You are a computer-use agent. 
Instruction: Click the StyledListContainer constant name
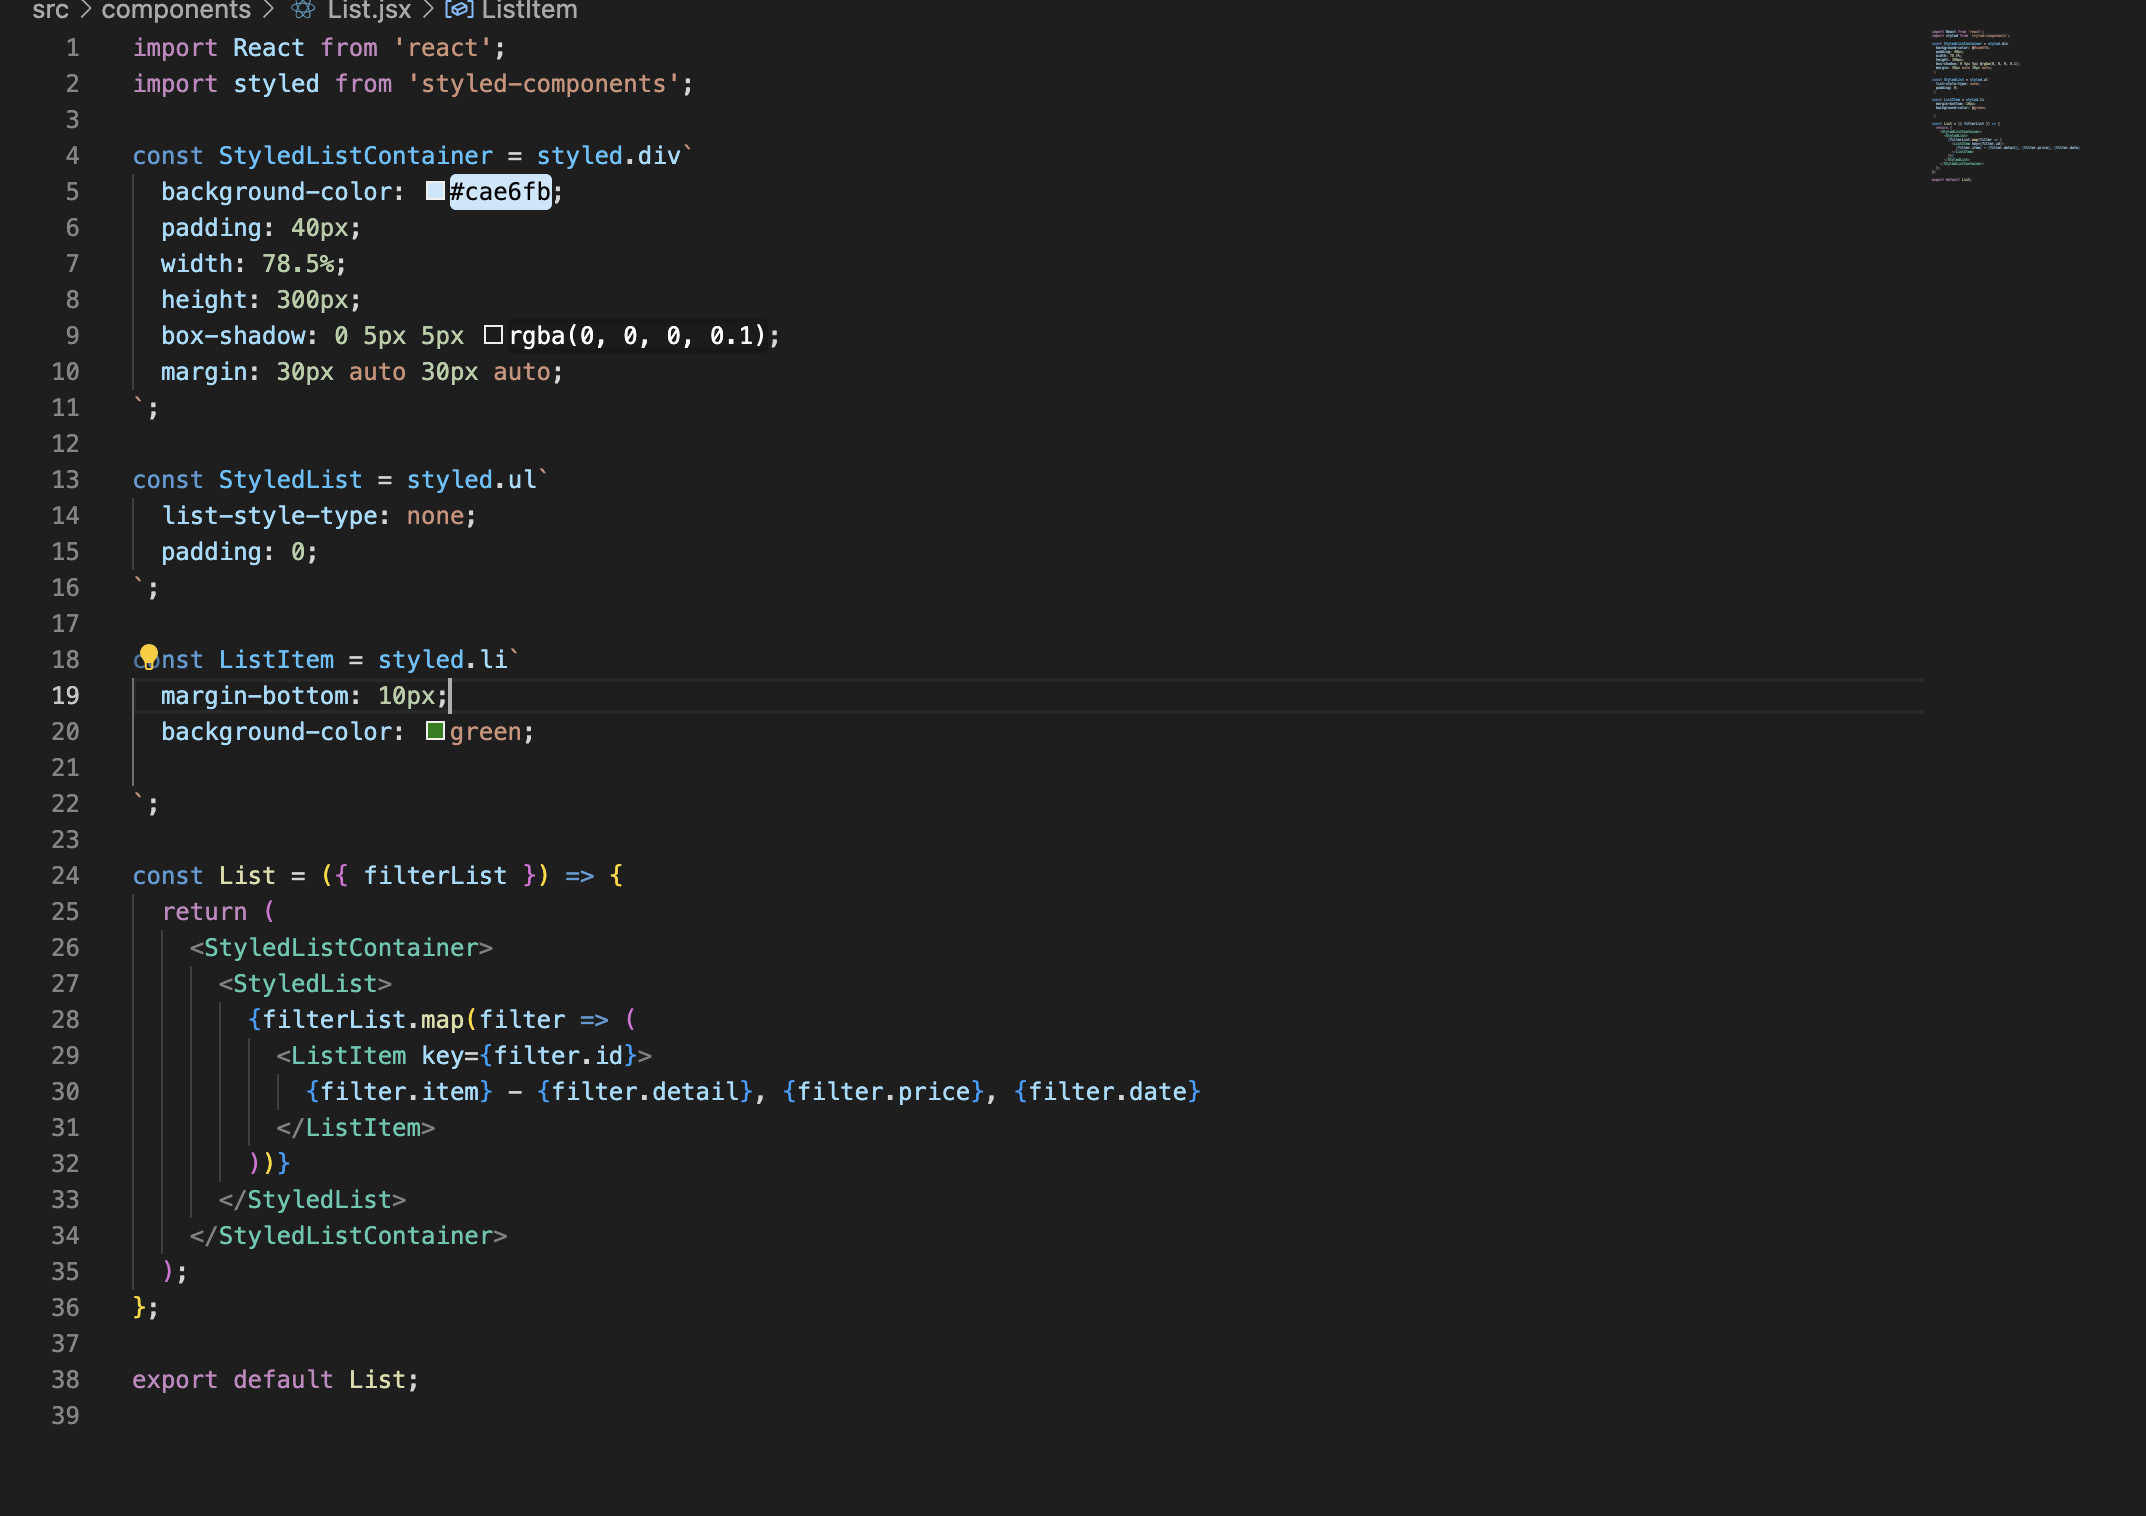[x=355, y=156]
